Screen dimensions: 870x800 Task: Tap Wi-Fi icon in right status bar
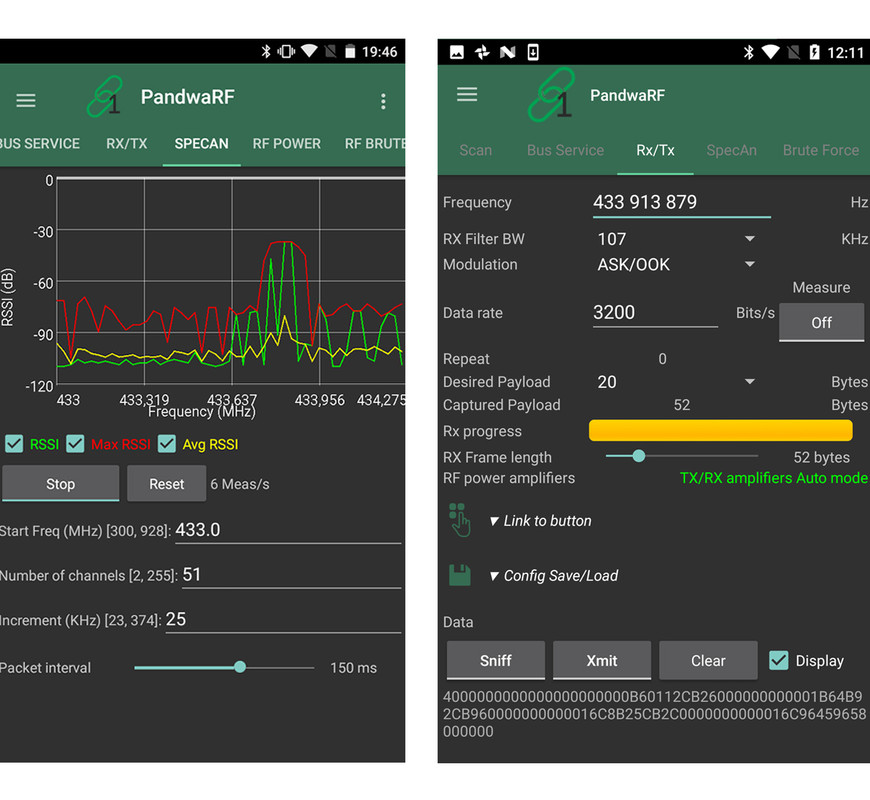[770, 52]
